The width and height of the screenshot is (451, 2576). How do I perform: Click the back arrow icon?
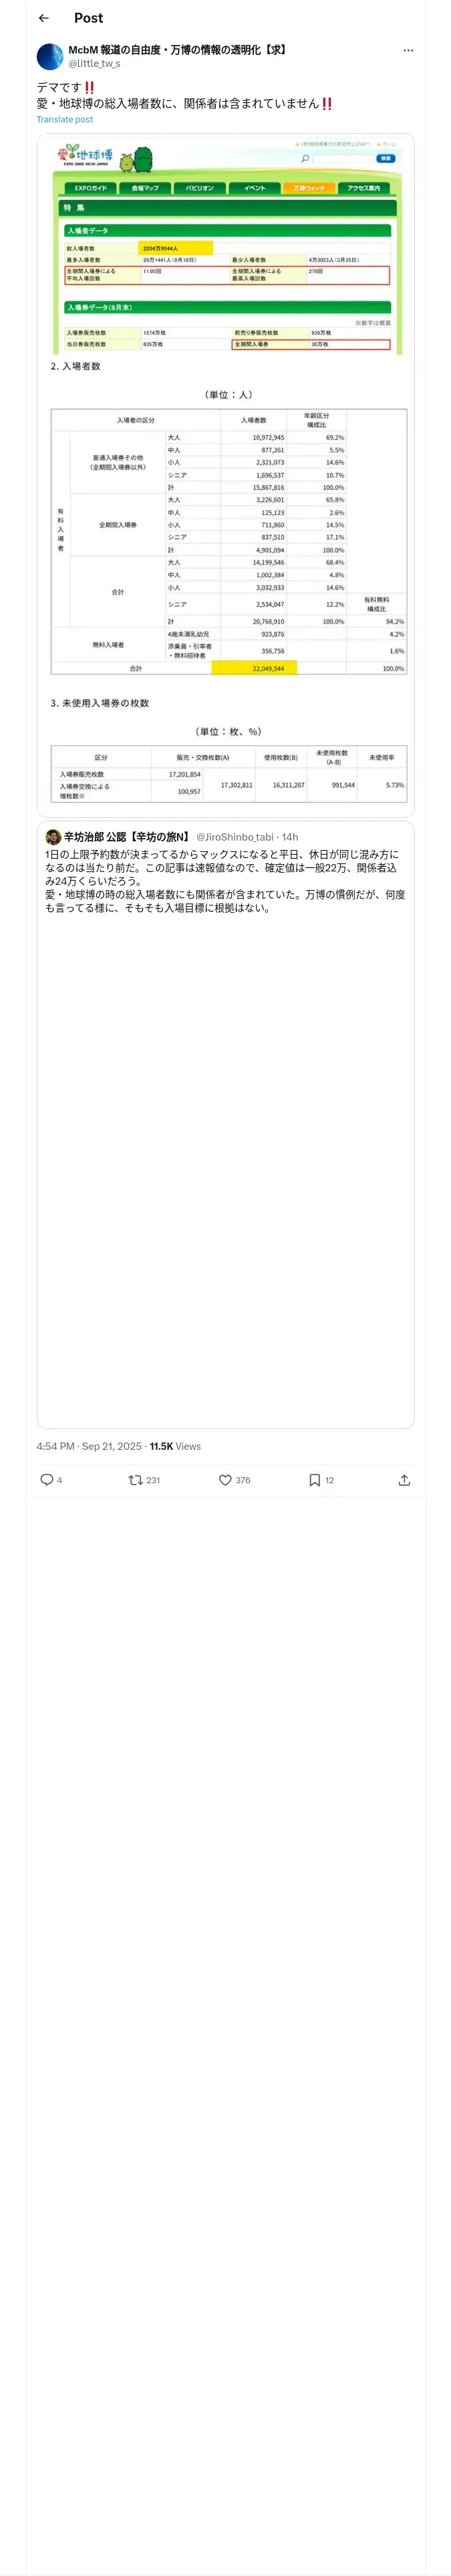tap(43, 18)
